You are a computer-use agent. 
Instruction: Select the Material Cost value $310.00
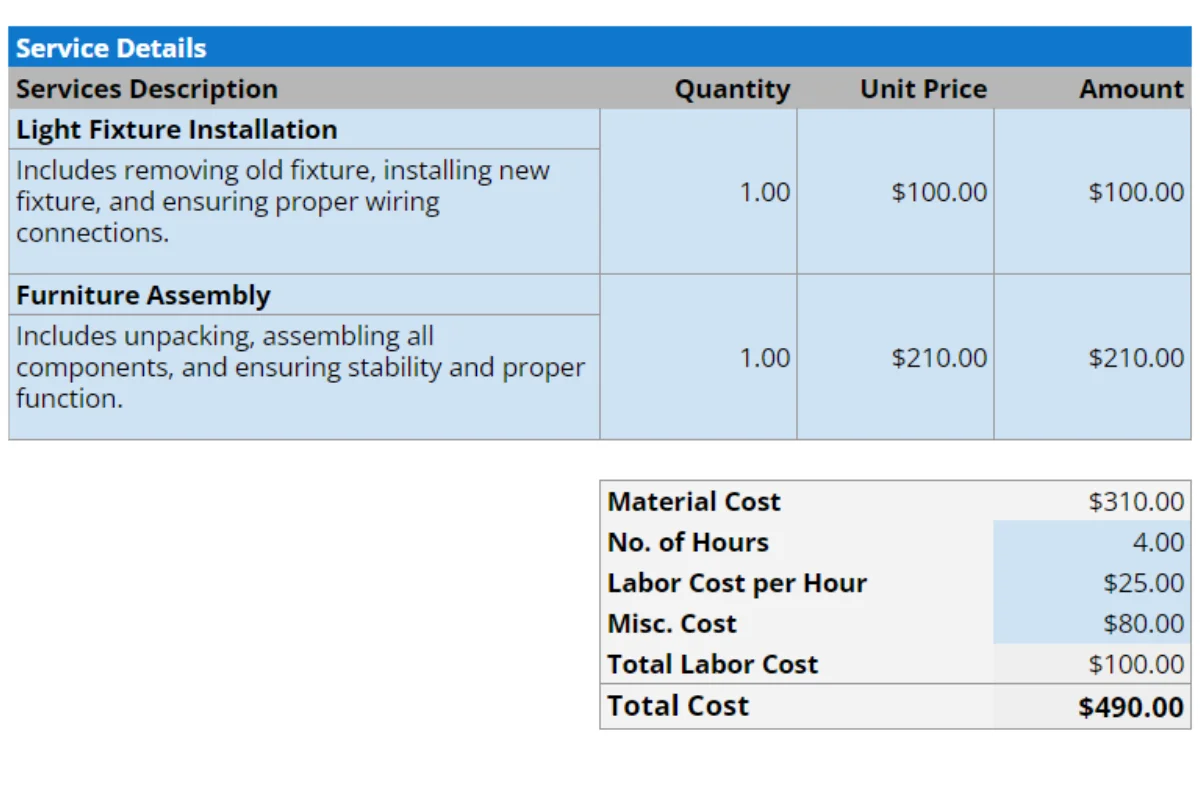[1135, 501]
